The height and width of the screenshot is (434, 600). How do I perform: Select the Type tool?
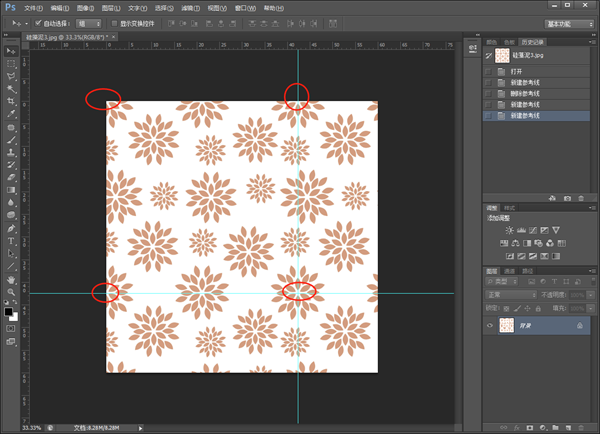(x=11, y=241)
